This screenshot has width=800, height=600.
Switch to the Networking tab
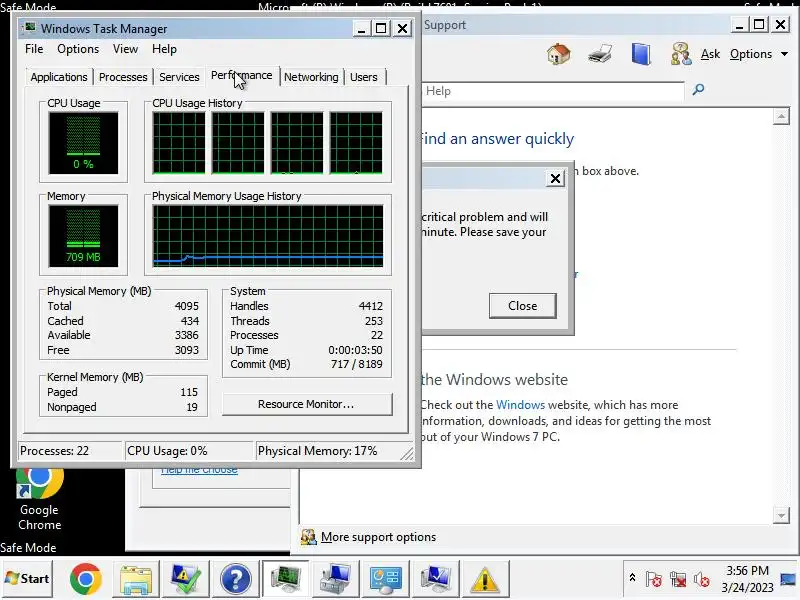311,77
